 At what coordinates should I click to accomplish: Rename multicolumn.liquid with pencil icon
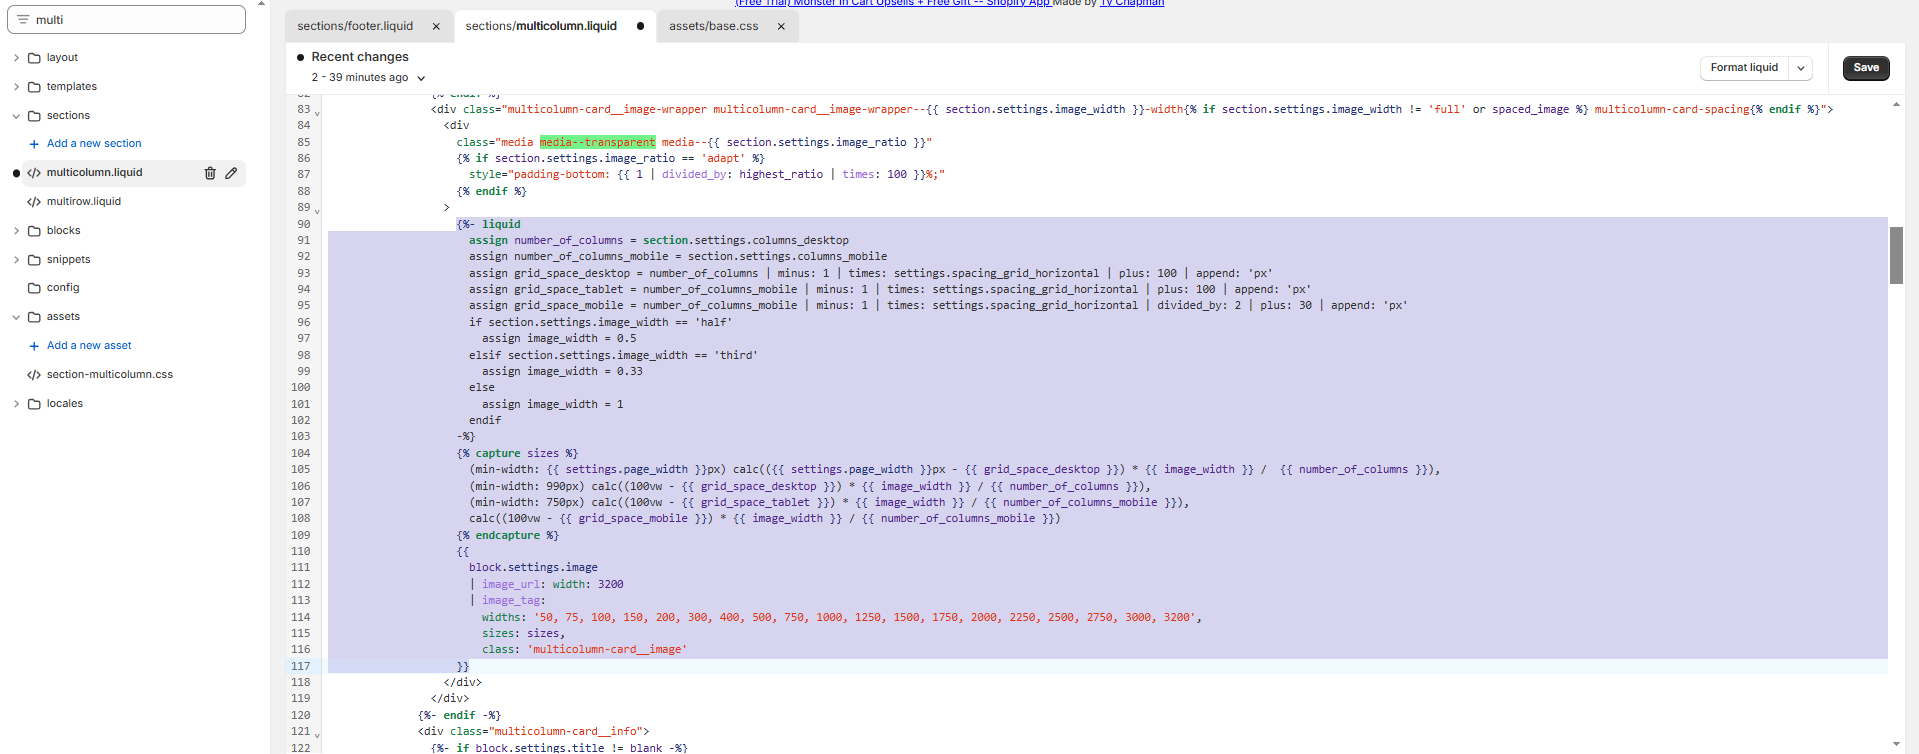(x=231, y=173)
